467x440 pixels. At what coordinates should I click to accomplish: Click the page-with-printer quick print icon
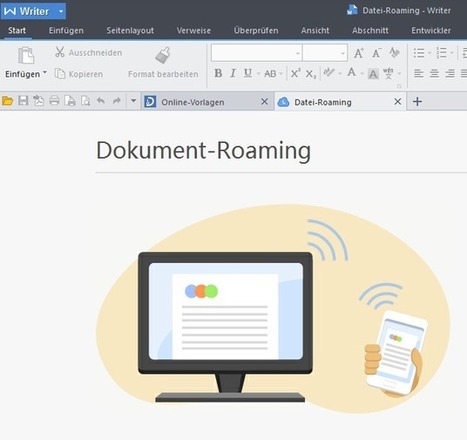click(70, 101)
